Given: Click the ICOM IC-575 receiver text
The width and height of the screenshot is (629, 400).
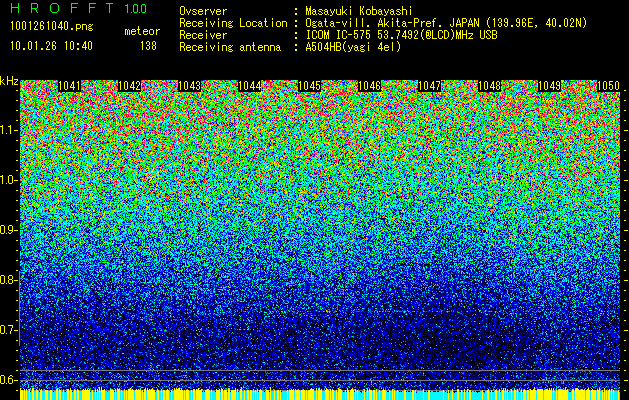Looking at the screenshot, I should (401, 35).
